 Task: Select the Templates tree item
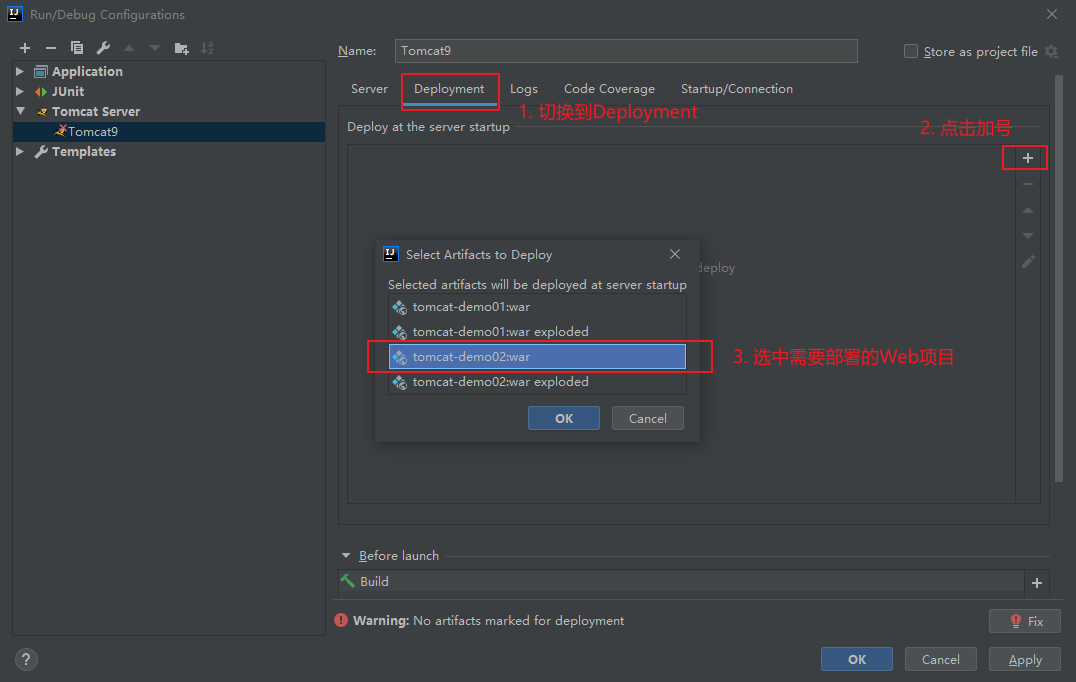tap(169, 152)
